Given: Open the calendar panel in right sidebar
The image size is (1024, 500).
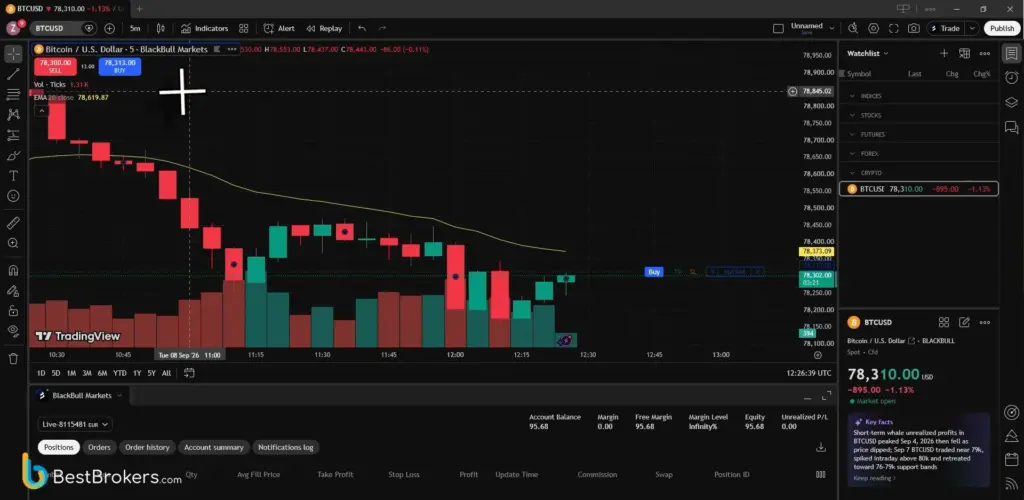Looking at the screenshot, I should (1012, 459).
